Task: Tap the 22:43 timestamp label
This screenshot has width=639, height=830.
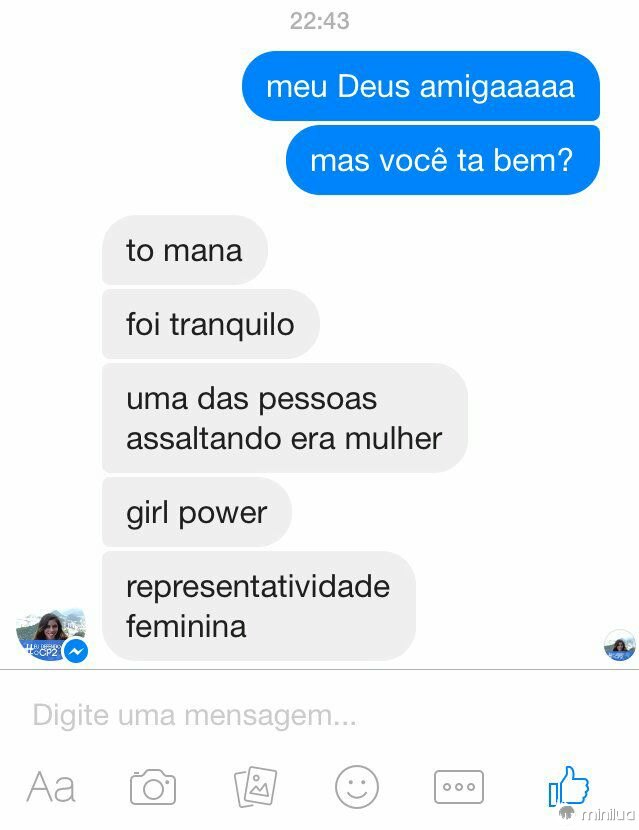Action: point(320,21)
